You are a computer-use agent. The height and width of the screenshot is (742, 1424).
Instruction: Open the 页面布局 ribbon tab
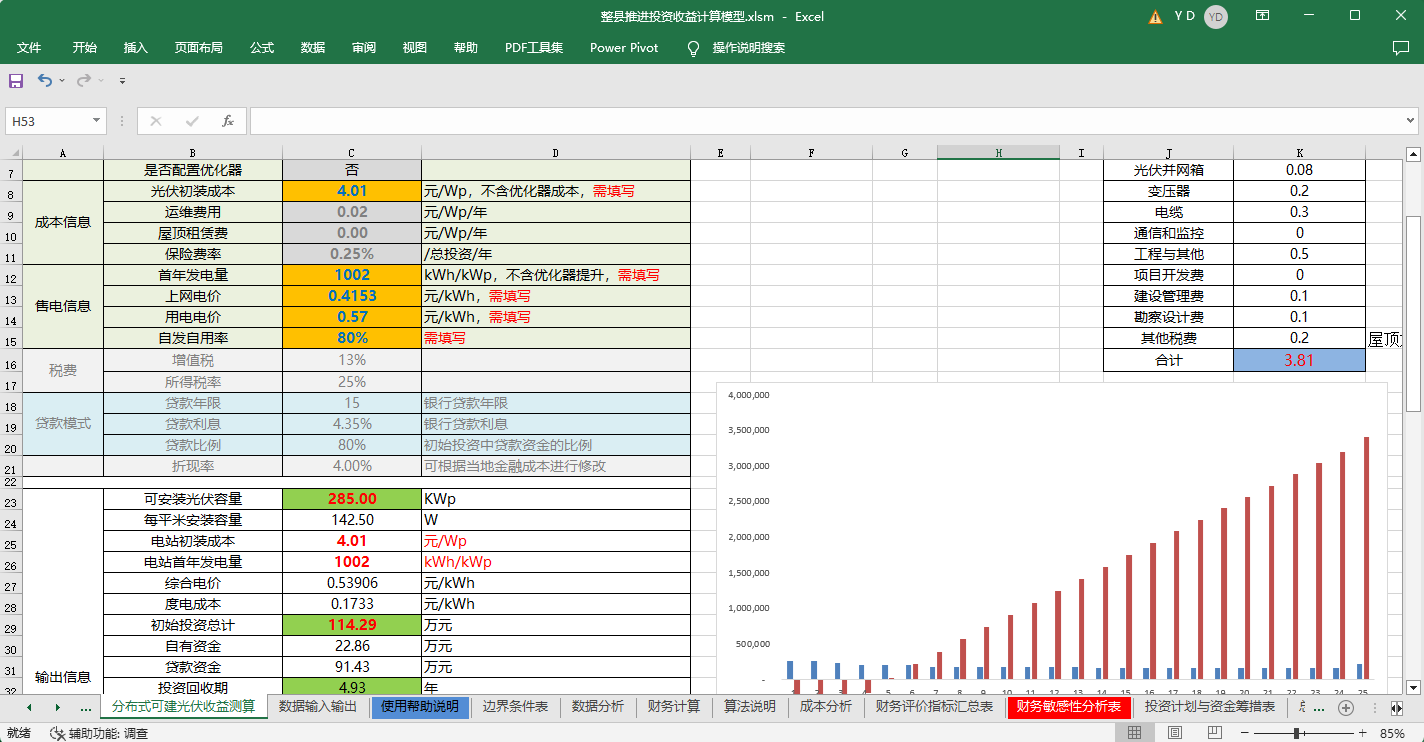199,48
